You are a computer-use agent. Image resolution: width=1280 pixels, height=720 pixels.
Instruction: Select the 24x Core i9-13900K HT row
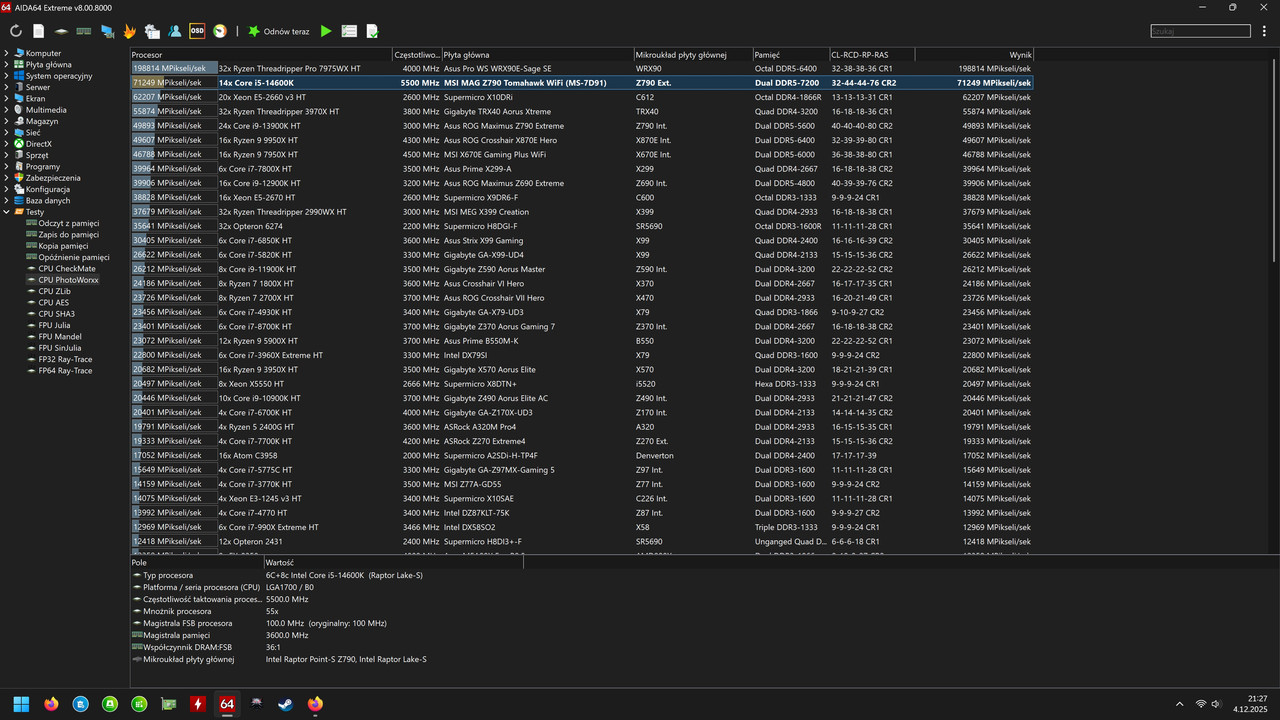tap(582, 126)
